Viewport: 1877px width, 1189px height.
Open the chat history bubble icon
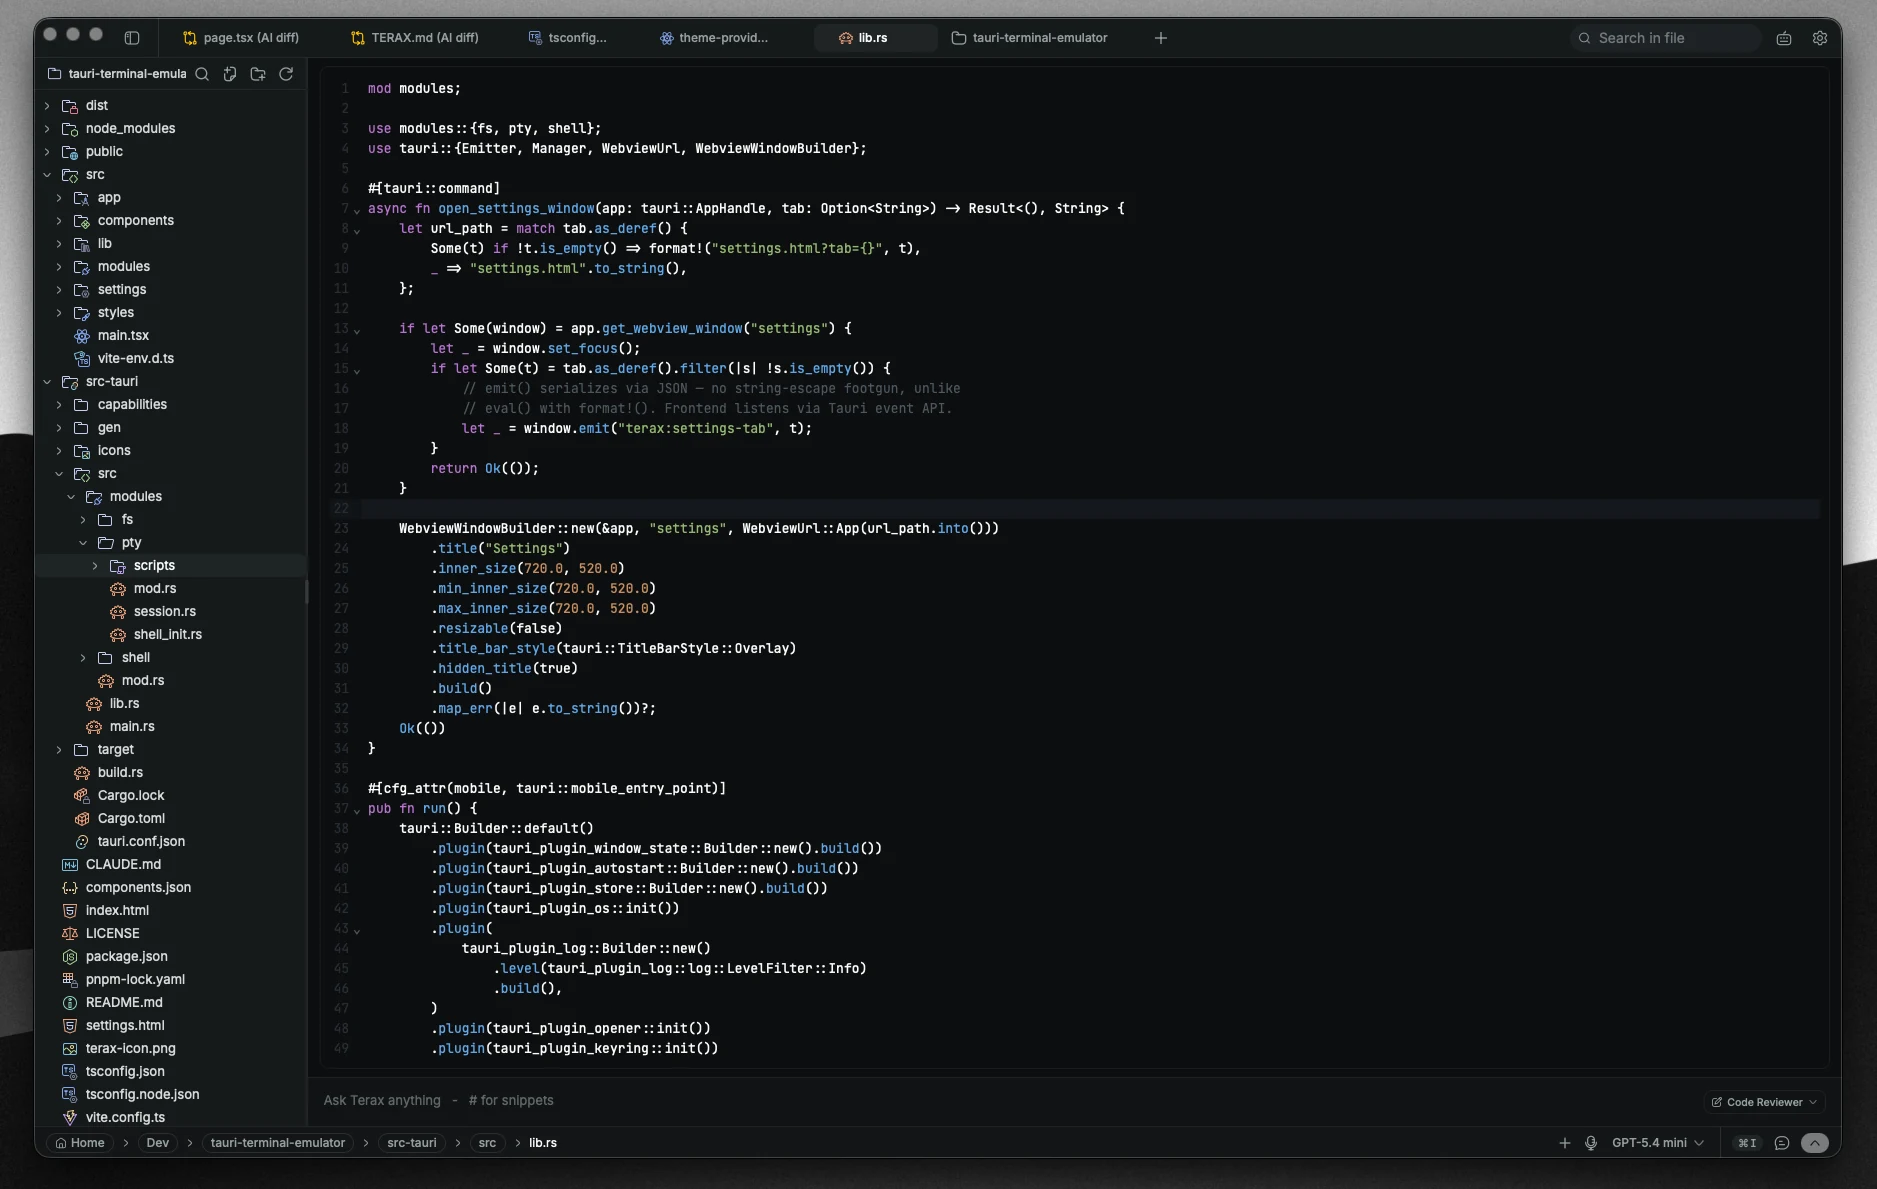coord(1782,1143)
